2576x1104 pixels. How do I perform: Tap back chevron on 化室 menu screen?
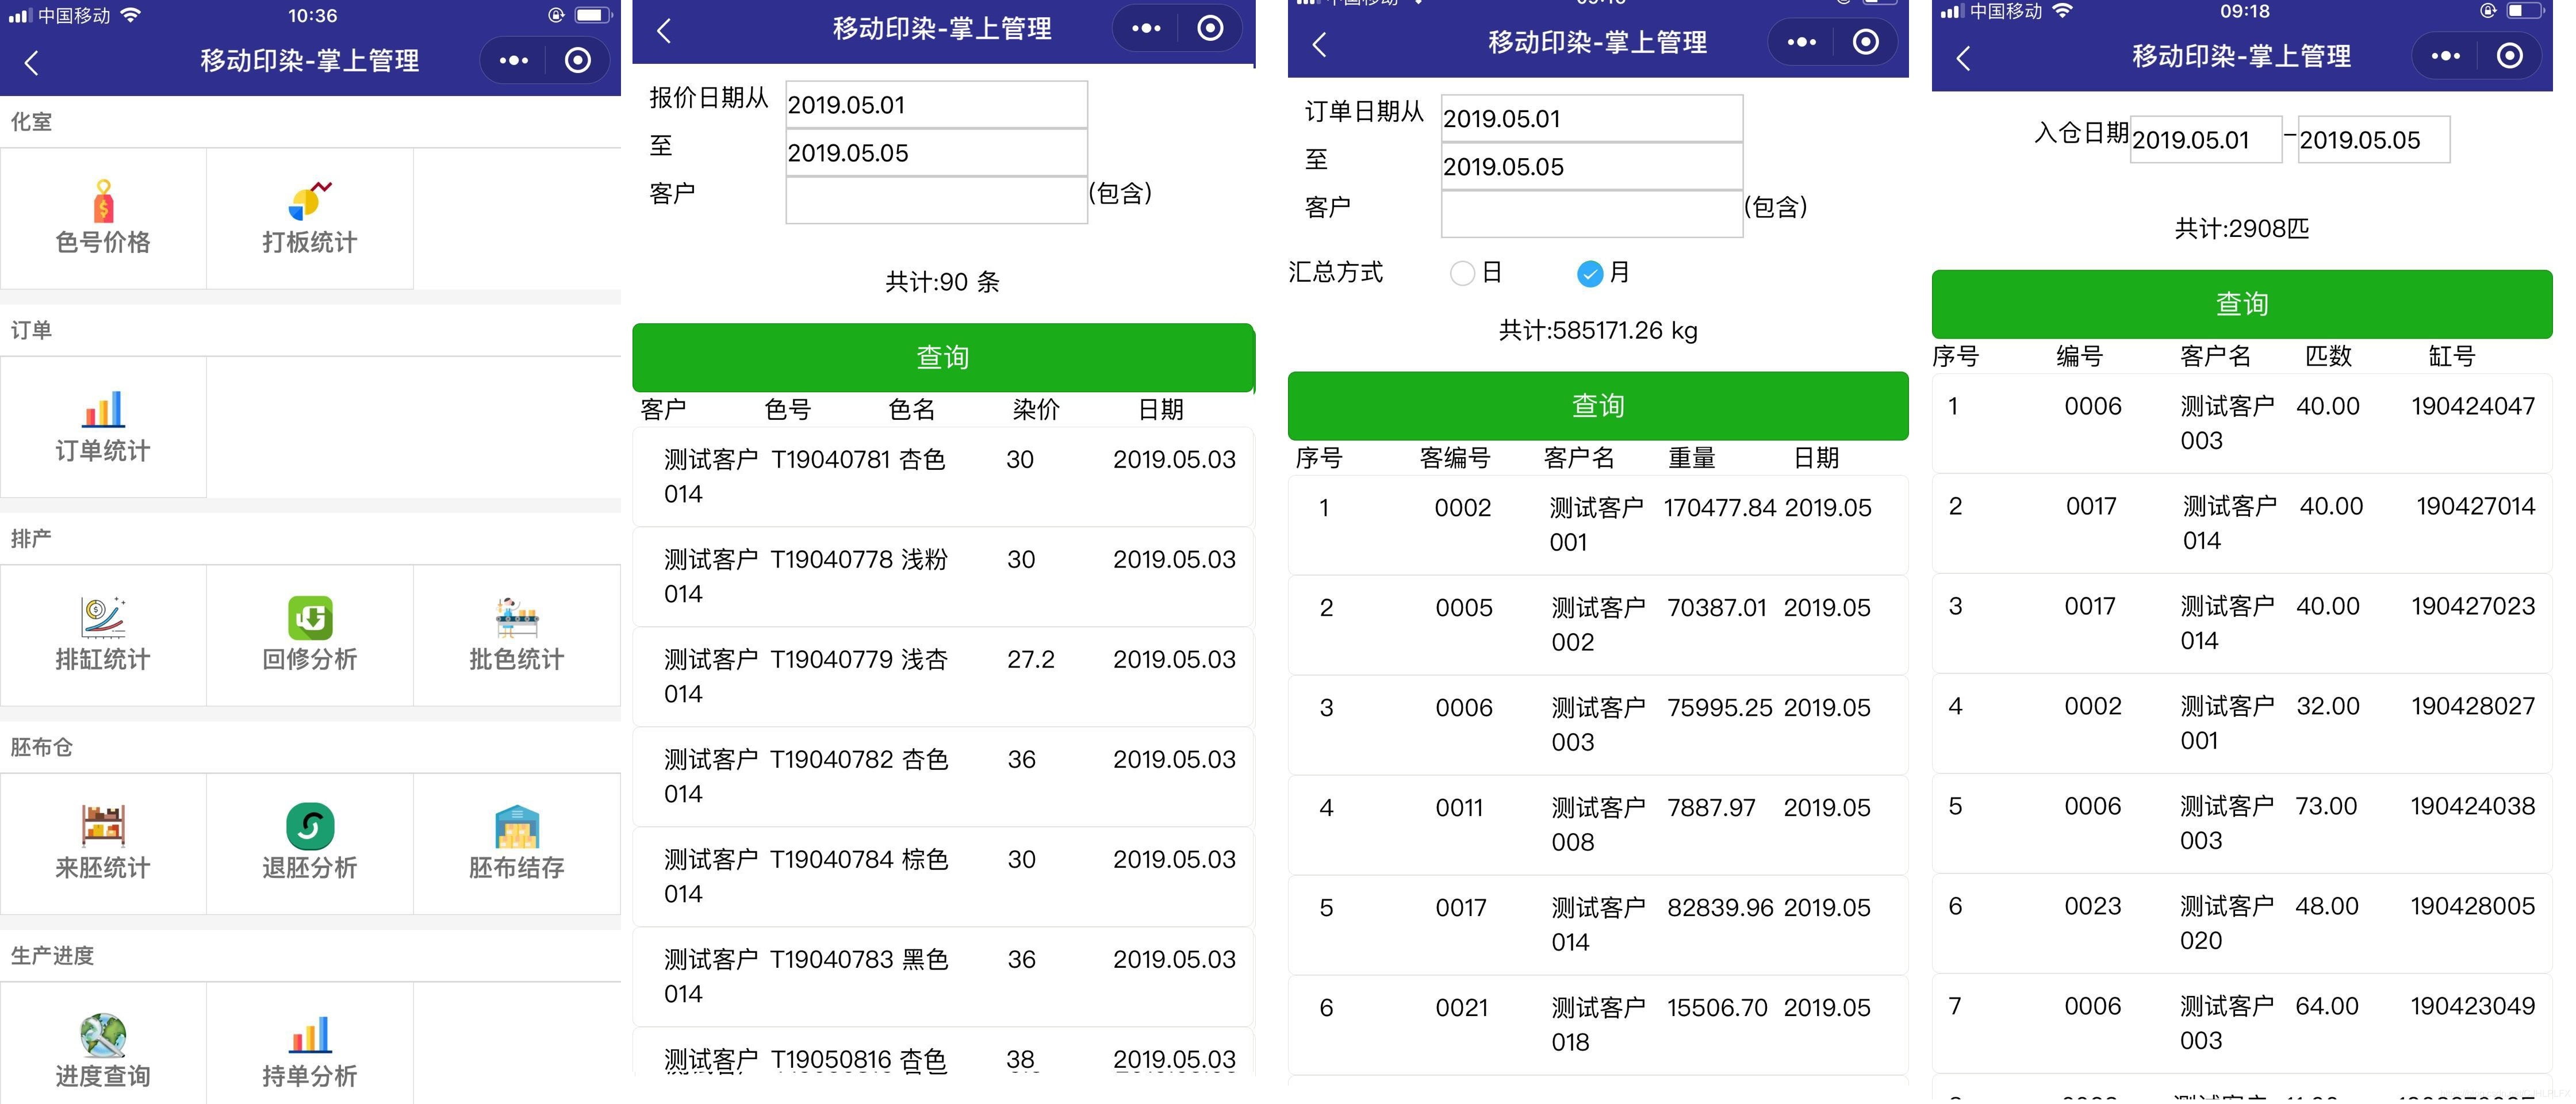click(32, 63)
